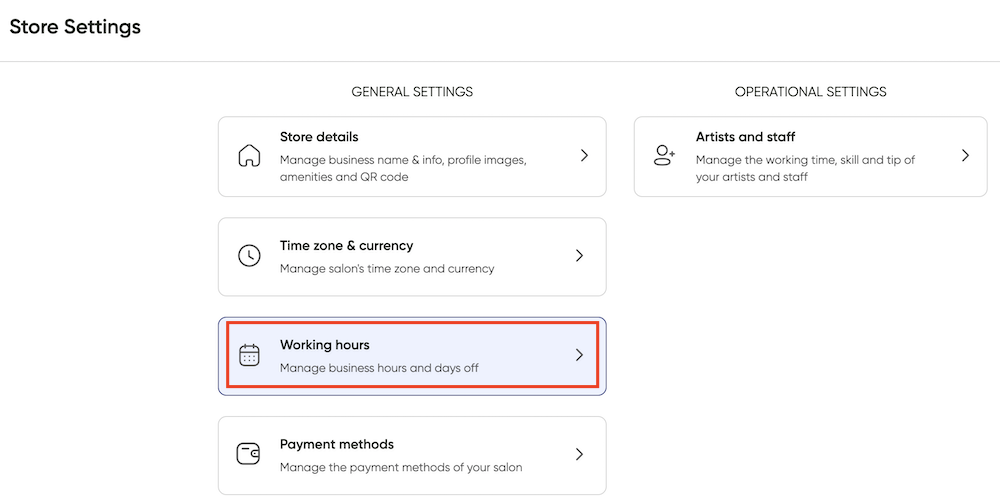
Task: Go to the Payment methods title
Action: click(x=337, y=444)
